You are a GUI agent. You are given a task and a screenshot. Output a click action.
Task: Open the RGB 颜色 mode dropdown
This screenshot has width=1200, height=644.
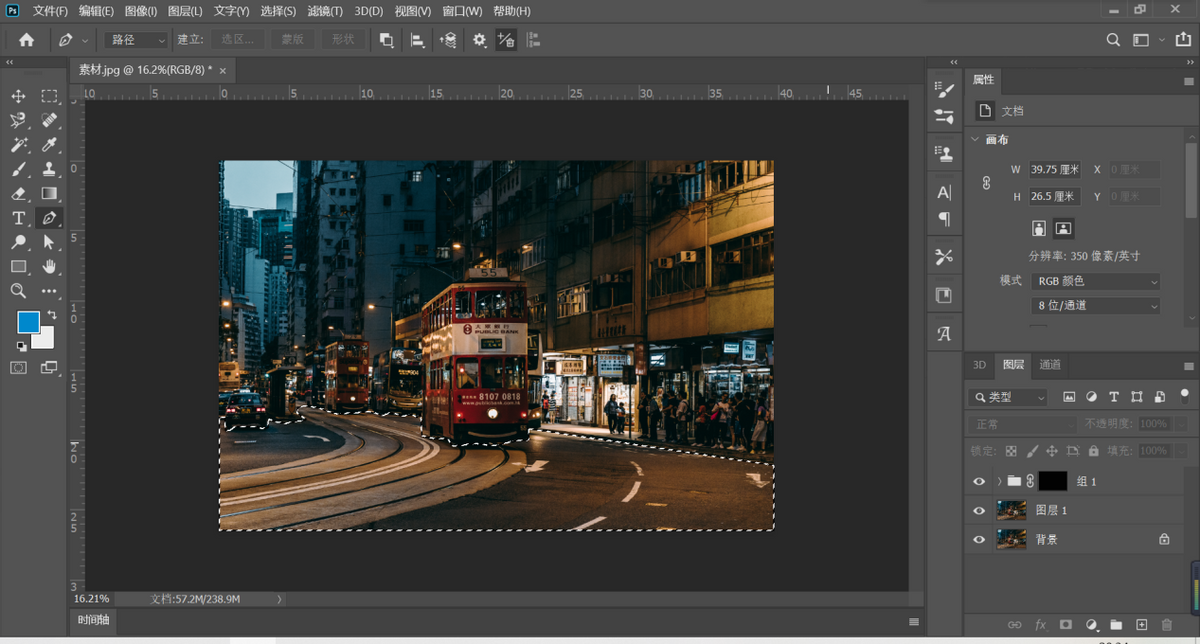click(x=1096, y=282)
